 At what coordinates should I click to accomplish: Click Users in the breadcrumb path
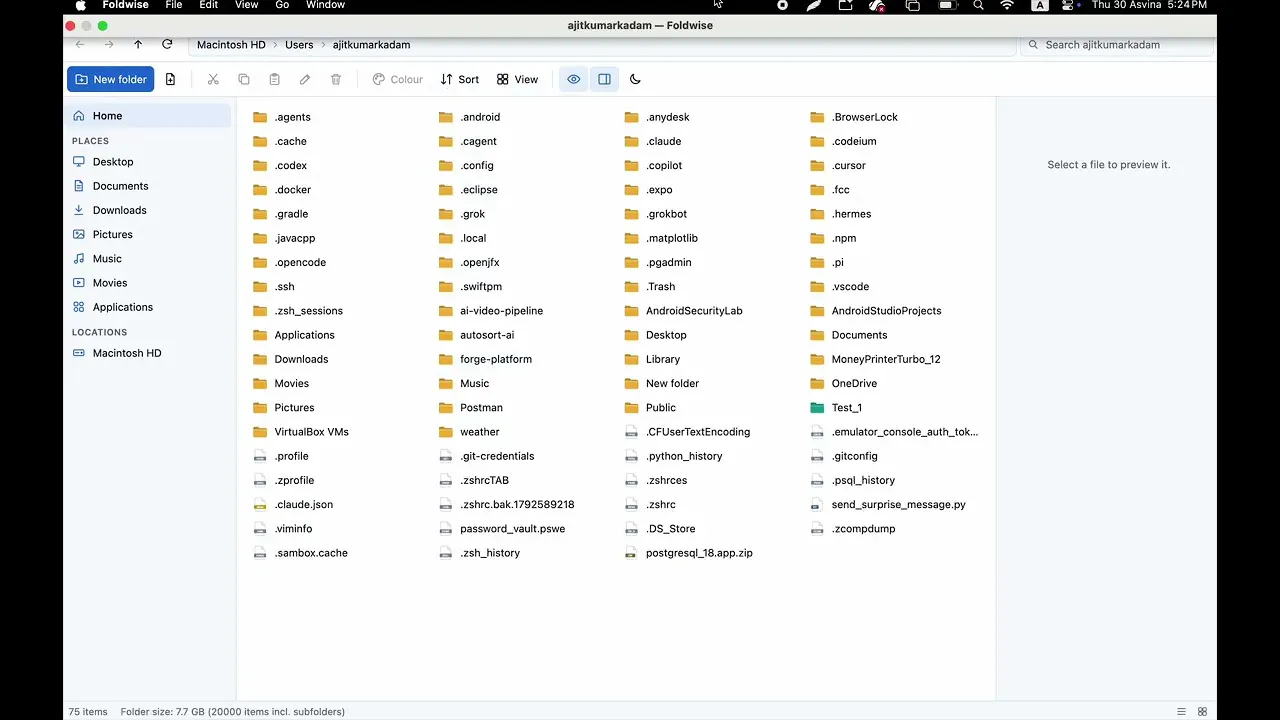[299, 44]
